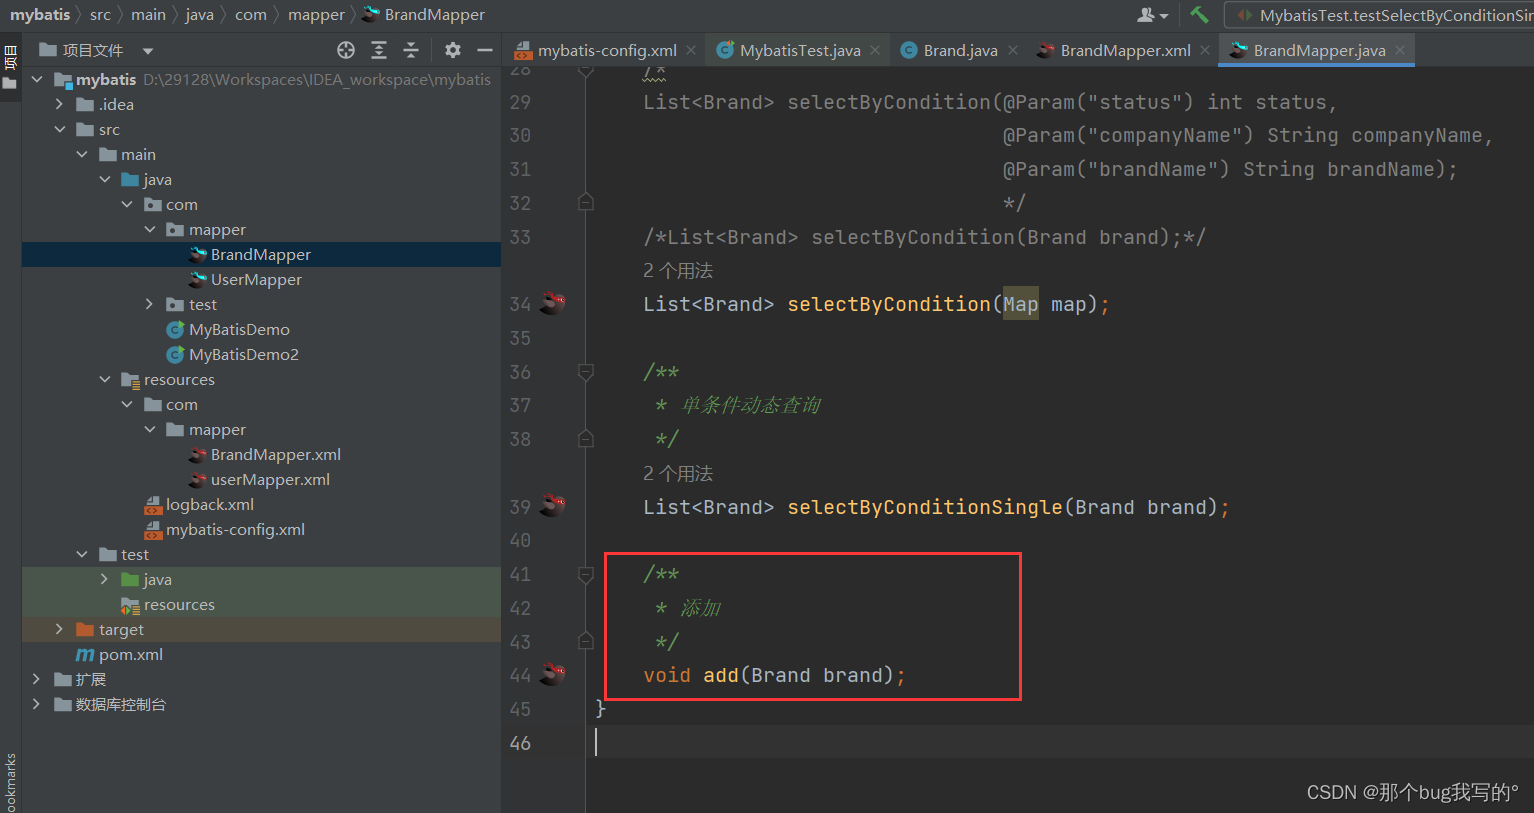Click the selectByConditionSingle method name
The height and width of the screenshot is (813, 1534).
[x=925, y=507]
